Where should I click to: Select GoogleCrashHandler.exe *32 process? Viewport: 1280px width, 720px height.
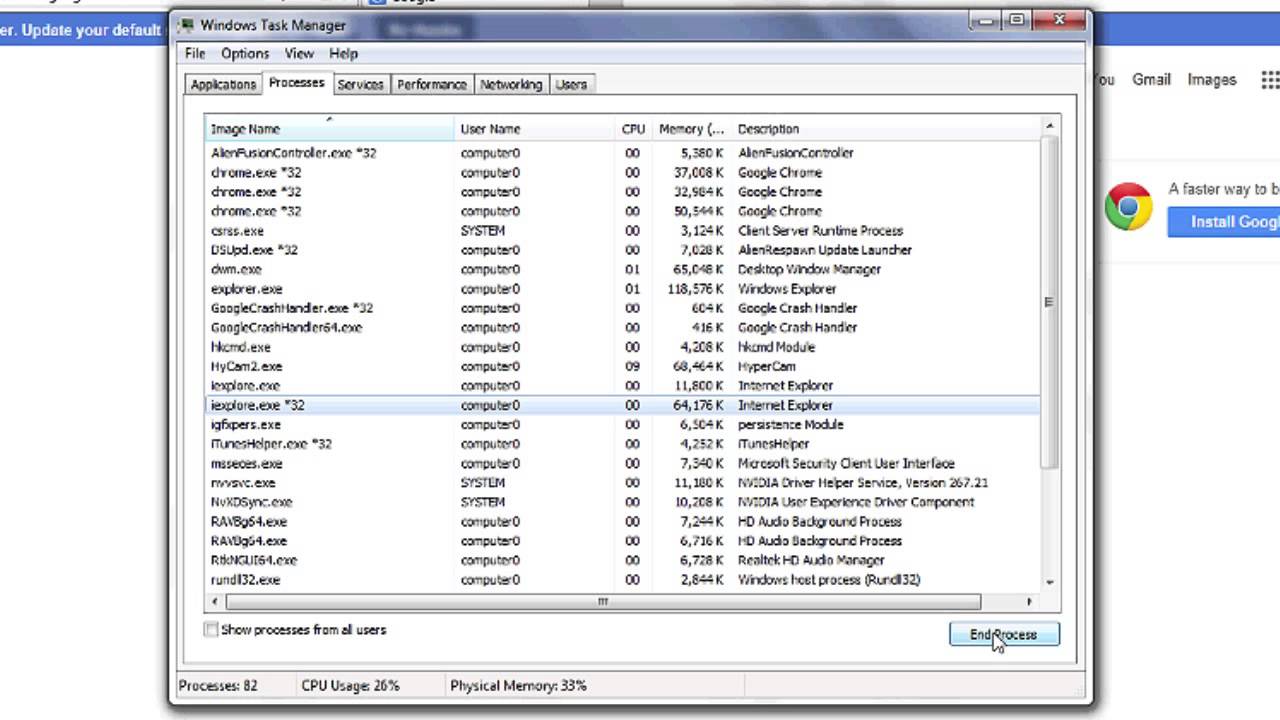(622, 308)
